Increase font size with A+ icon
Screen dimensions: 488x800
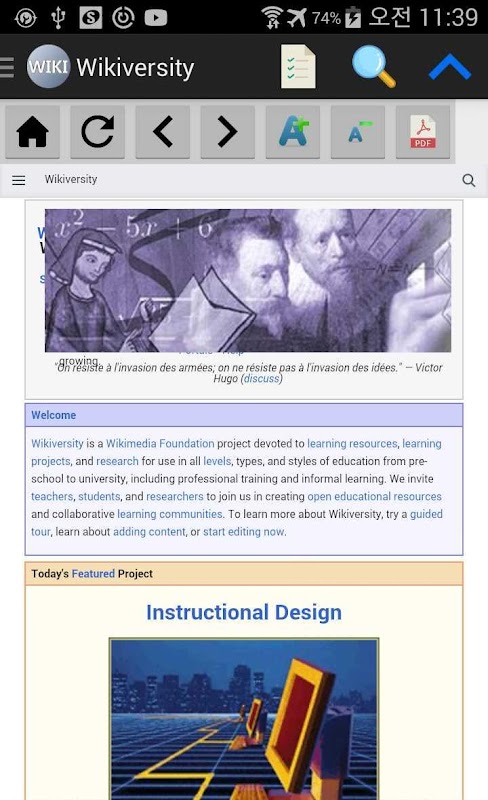pos(292,132)
